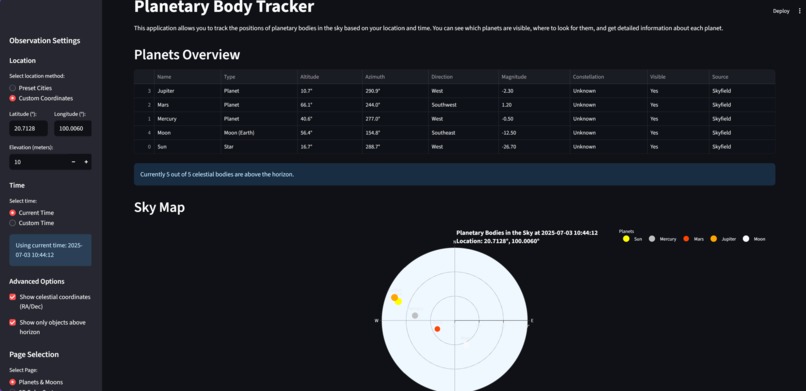This screenshot has width=806, height=391.
Task: Click the Southwest direction cell
Action: tap(464, 105)
